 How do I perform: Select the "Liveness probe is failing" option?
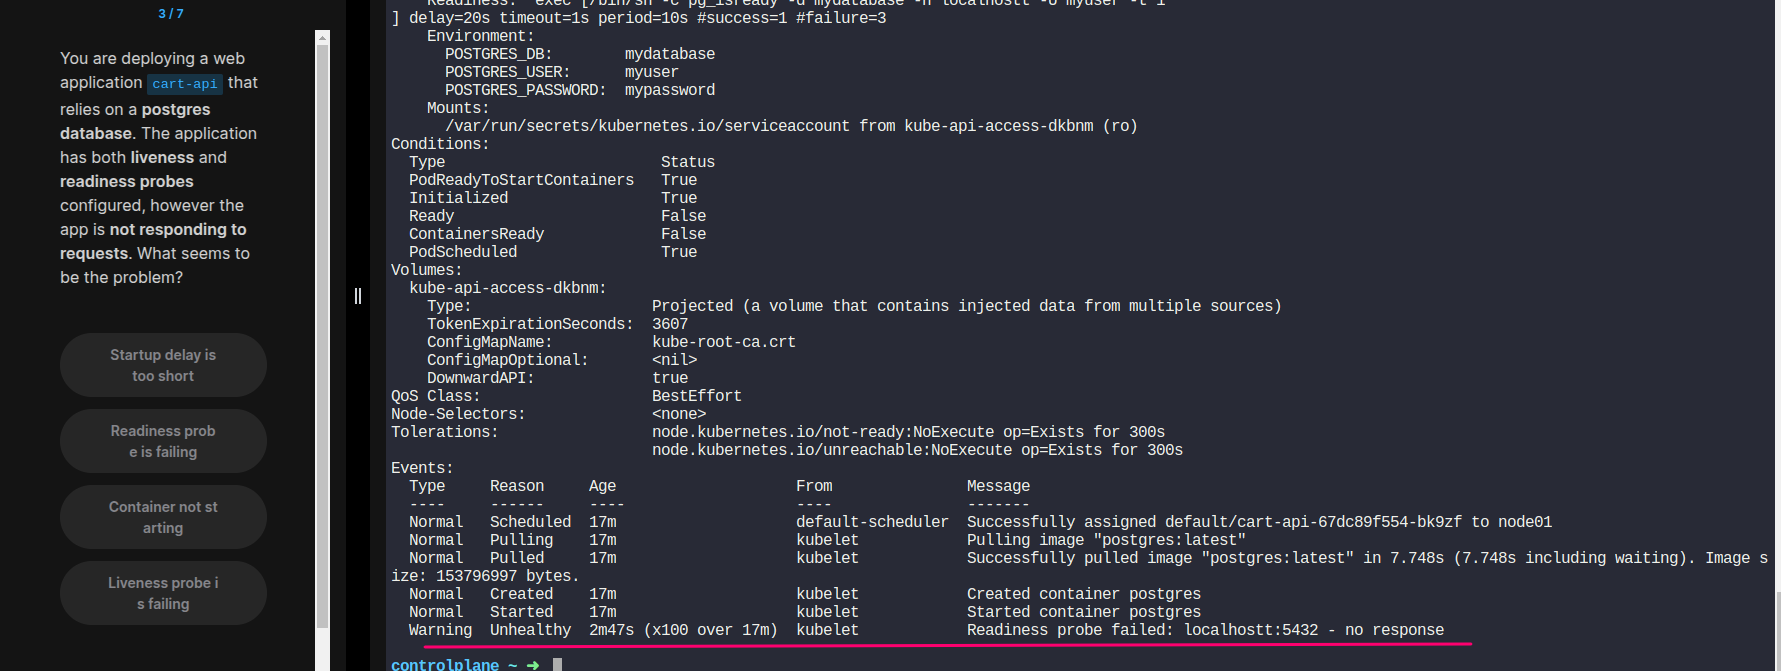tap(163, 593)
